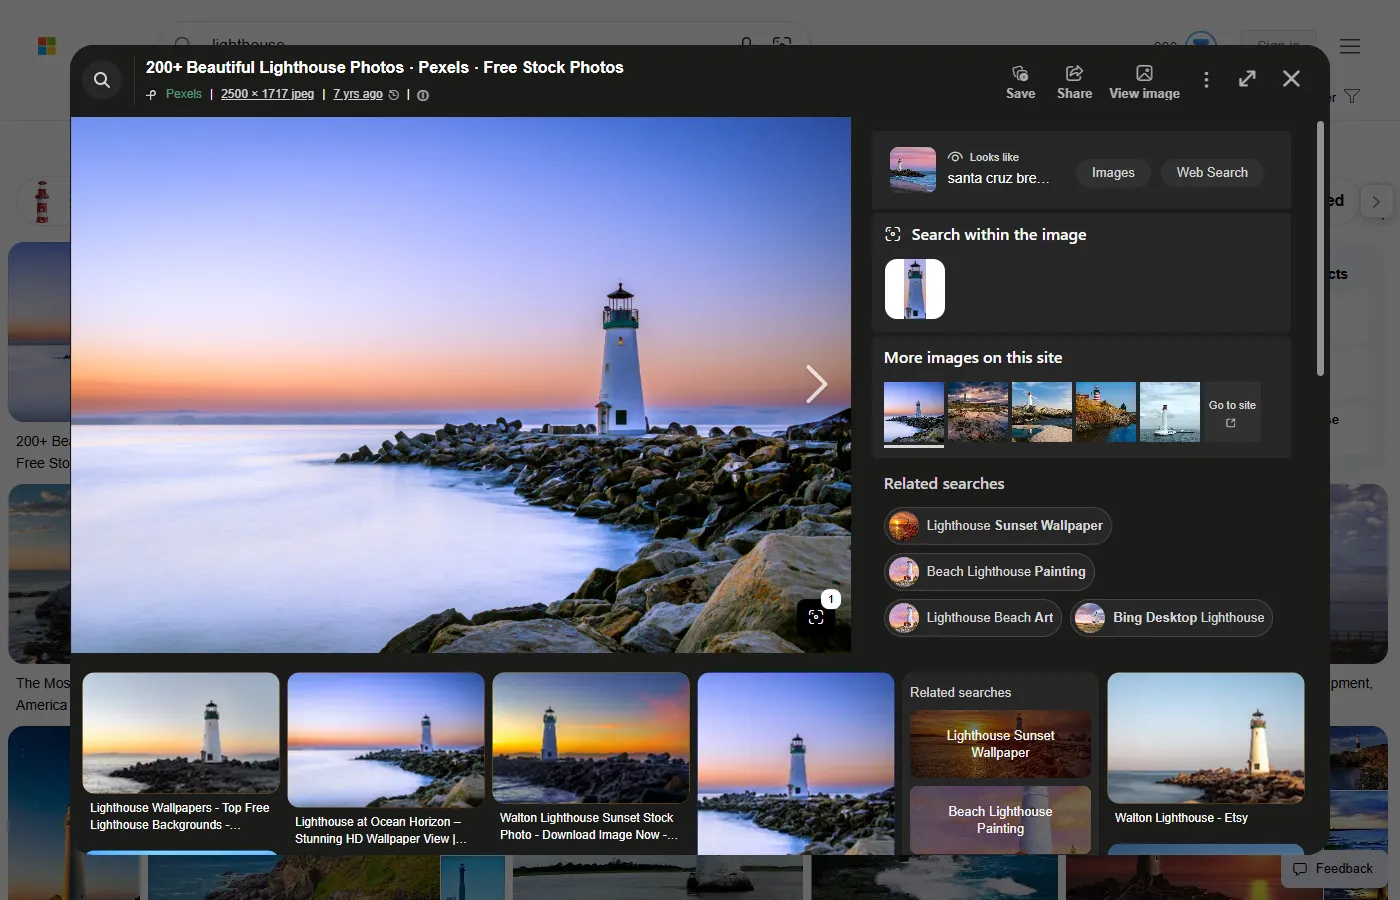1400x900 pixels.
Task: Open the fifth thumbnail in More images on this site
Action: (x=1170, y=412)
